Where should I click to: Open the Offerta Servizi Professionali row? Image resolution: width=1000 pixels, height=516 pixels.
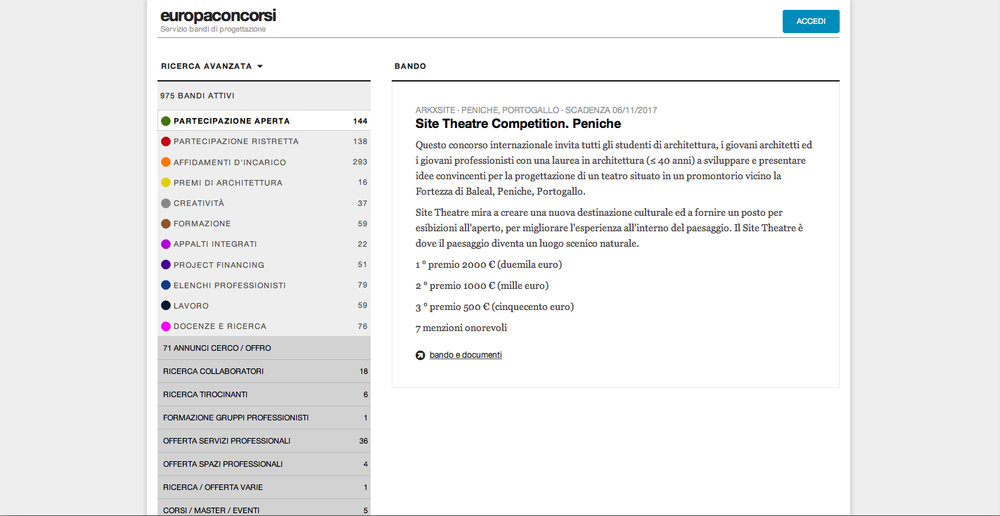226,441
